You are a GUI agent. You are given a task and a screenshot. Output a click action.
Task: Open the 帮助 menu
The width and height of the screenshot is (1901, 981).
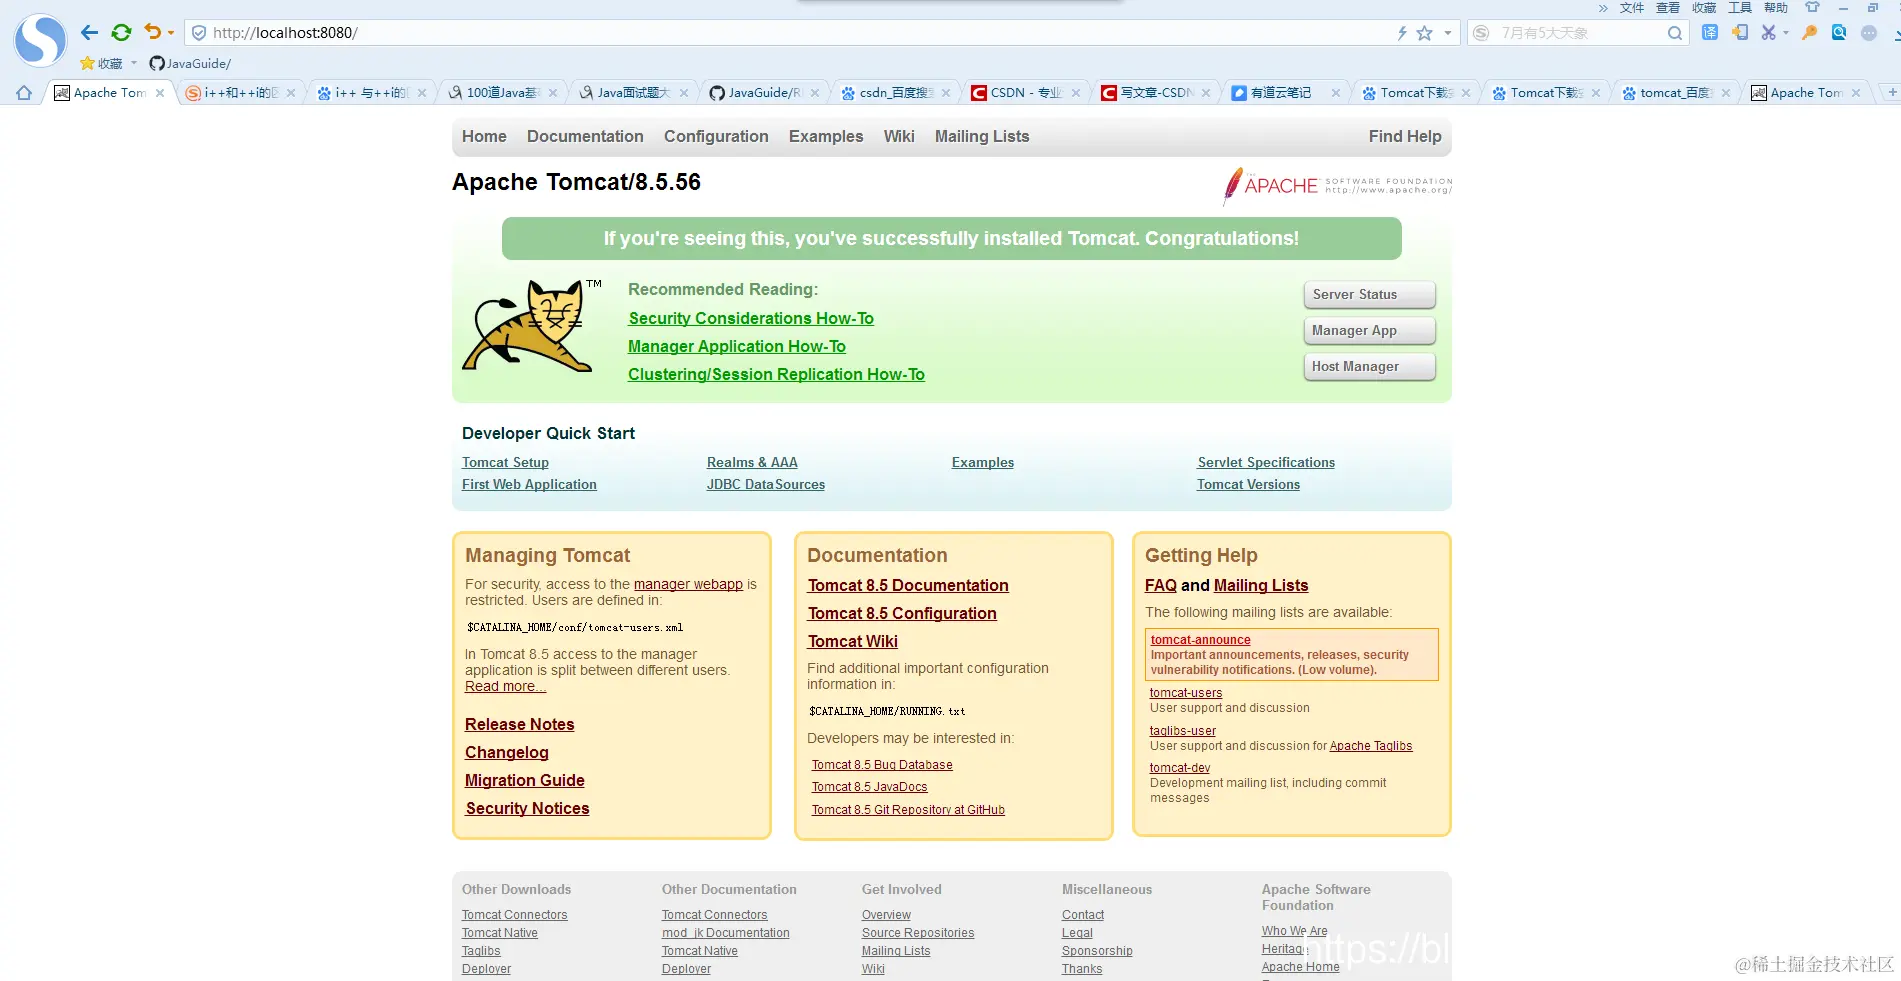(1776, 8)
